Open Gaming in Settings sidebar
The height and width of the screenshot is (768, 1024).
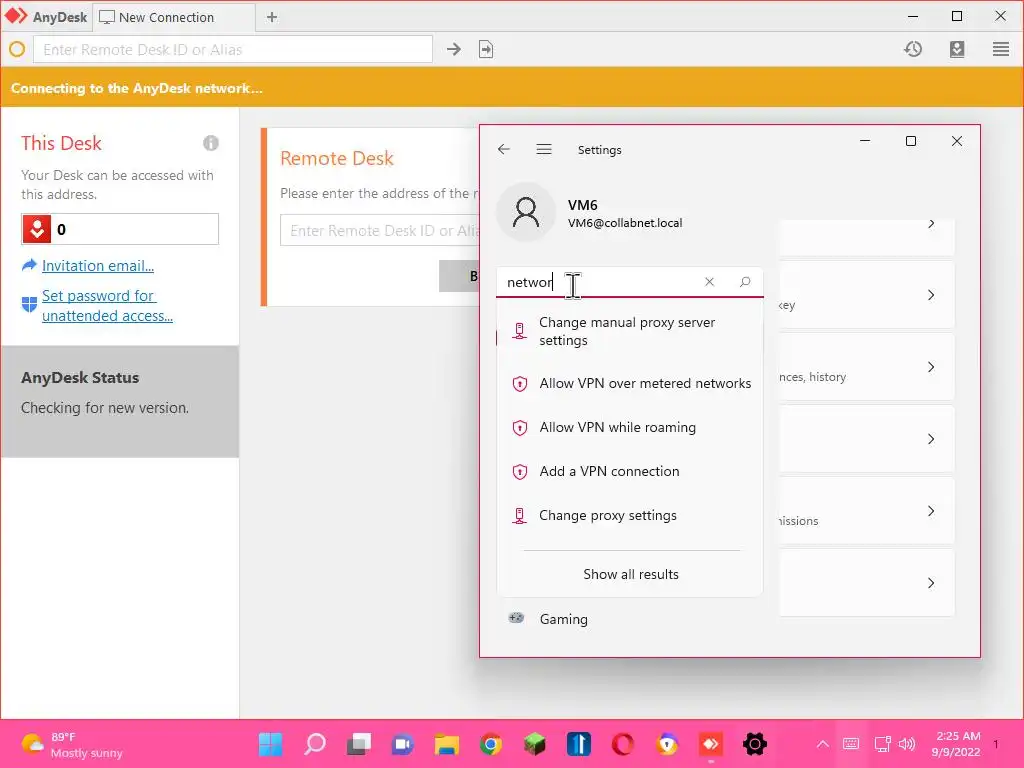564,618
